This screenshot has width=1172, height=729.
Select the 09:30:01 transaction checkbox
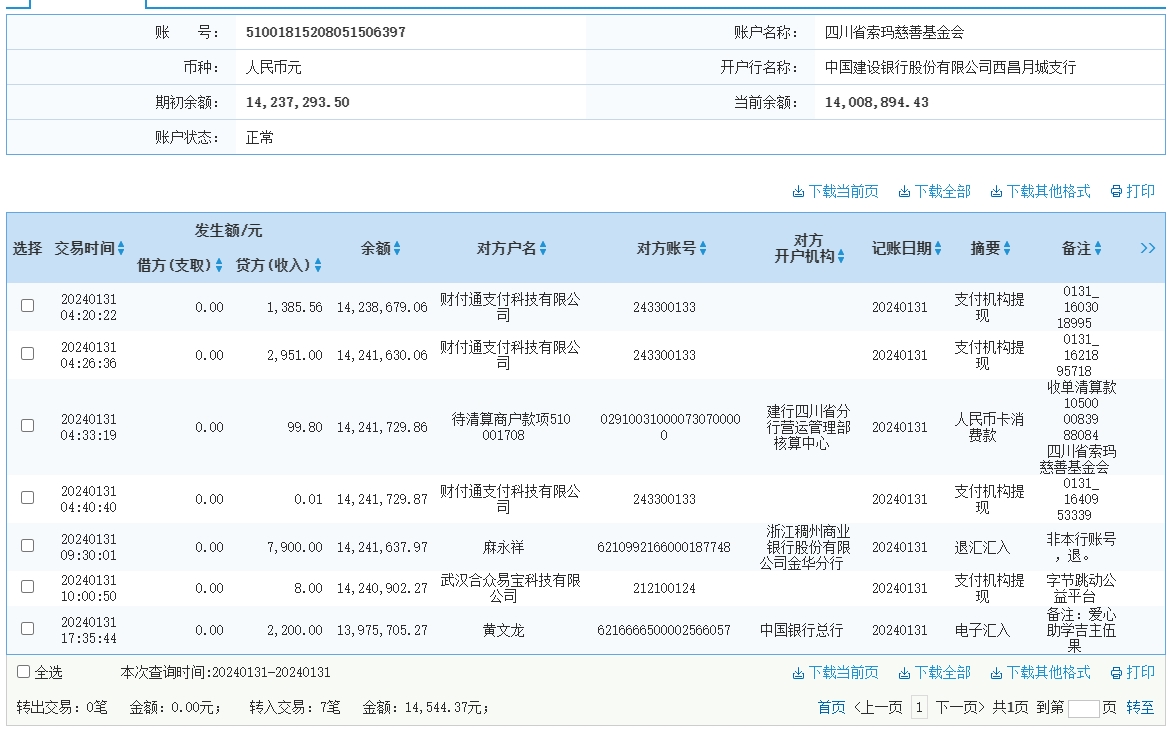click(28, 546)
